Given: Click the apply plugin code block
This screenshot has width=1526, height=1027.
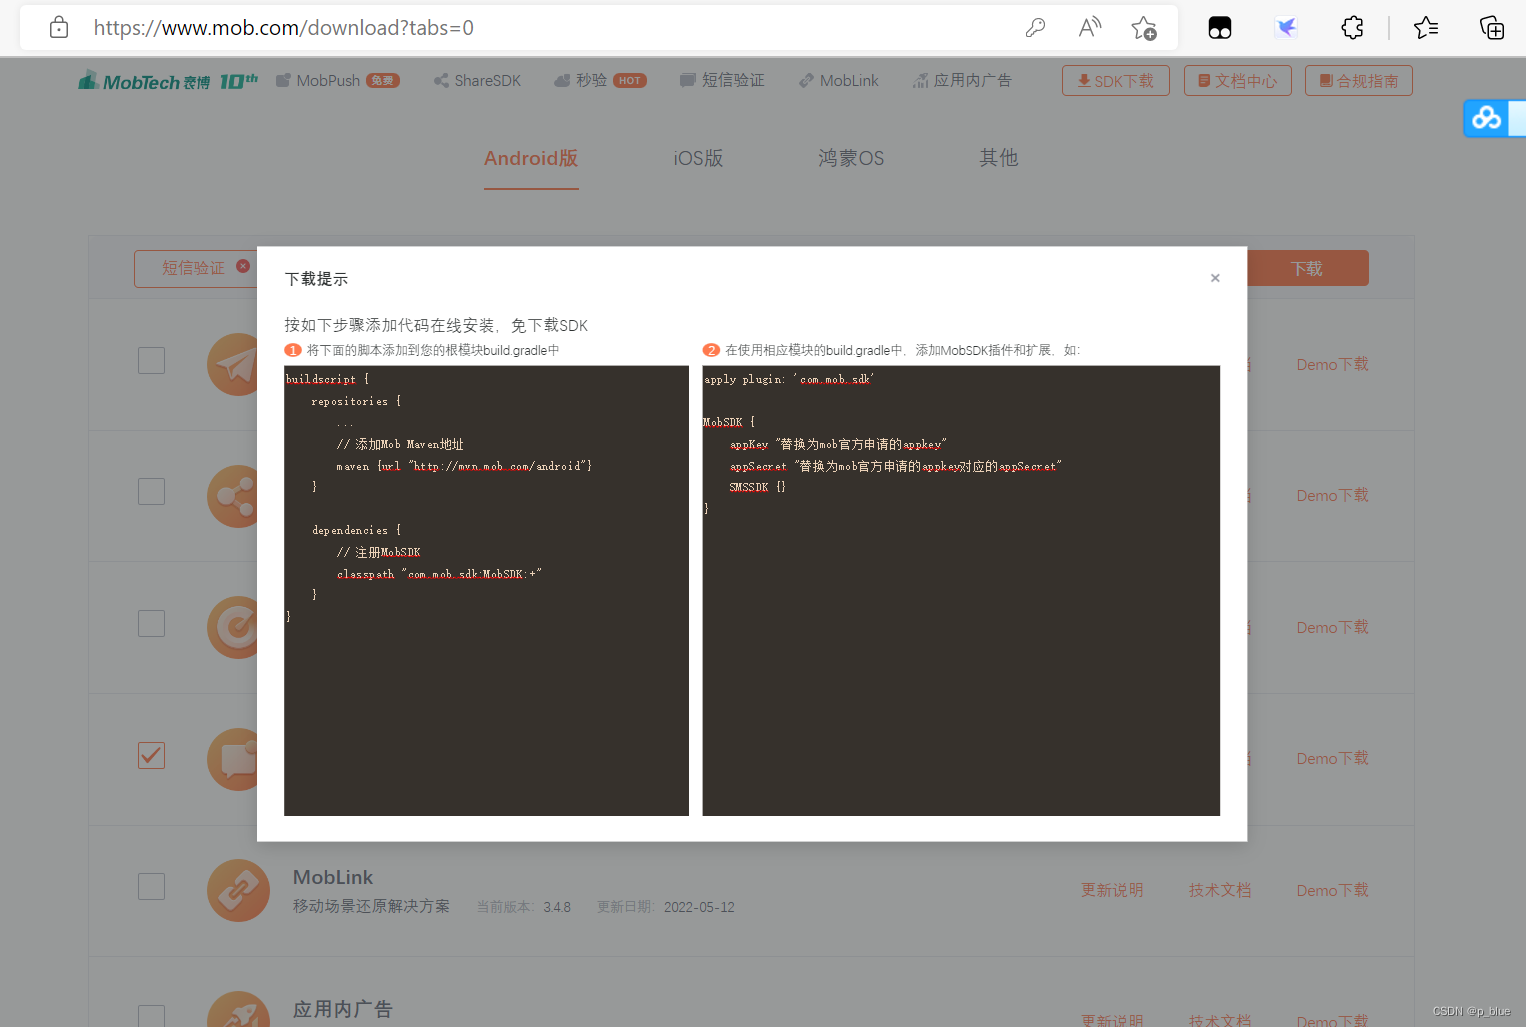Looking at the screenshot, I should point(961,590).
